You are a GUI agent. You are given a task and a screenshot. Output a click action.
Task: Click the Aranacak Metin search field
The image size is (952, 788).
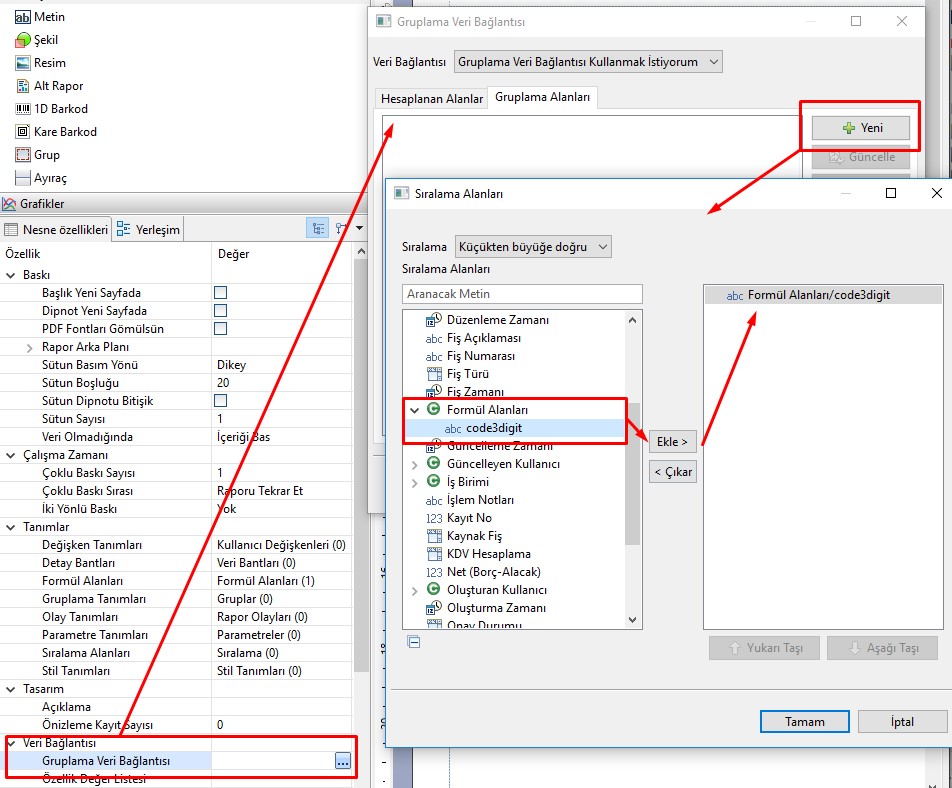click(x=522, y=294)
